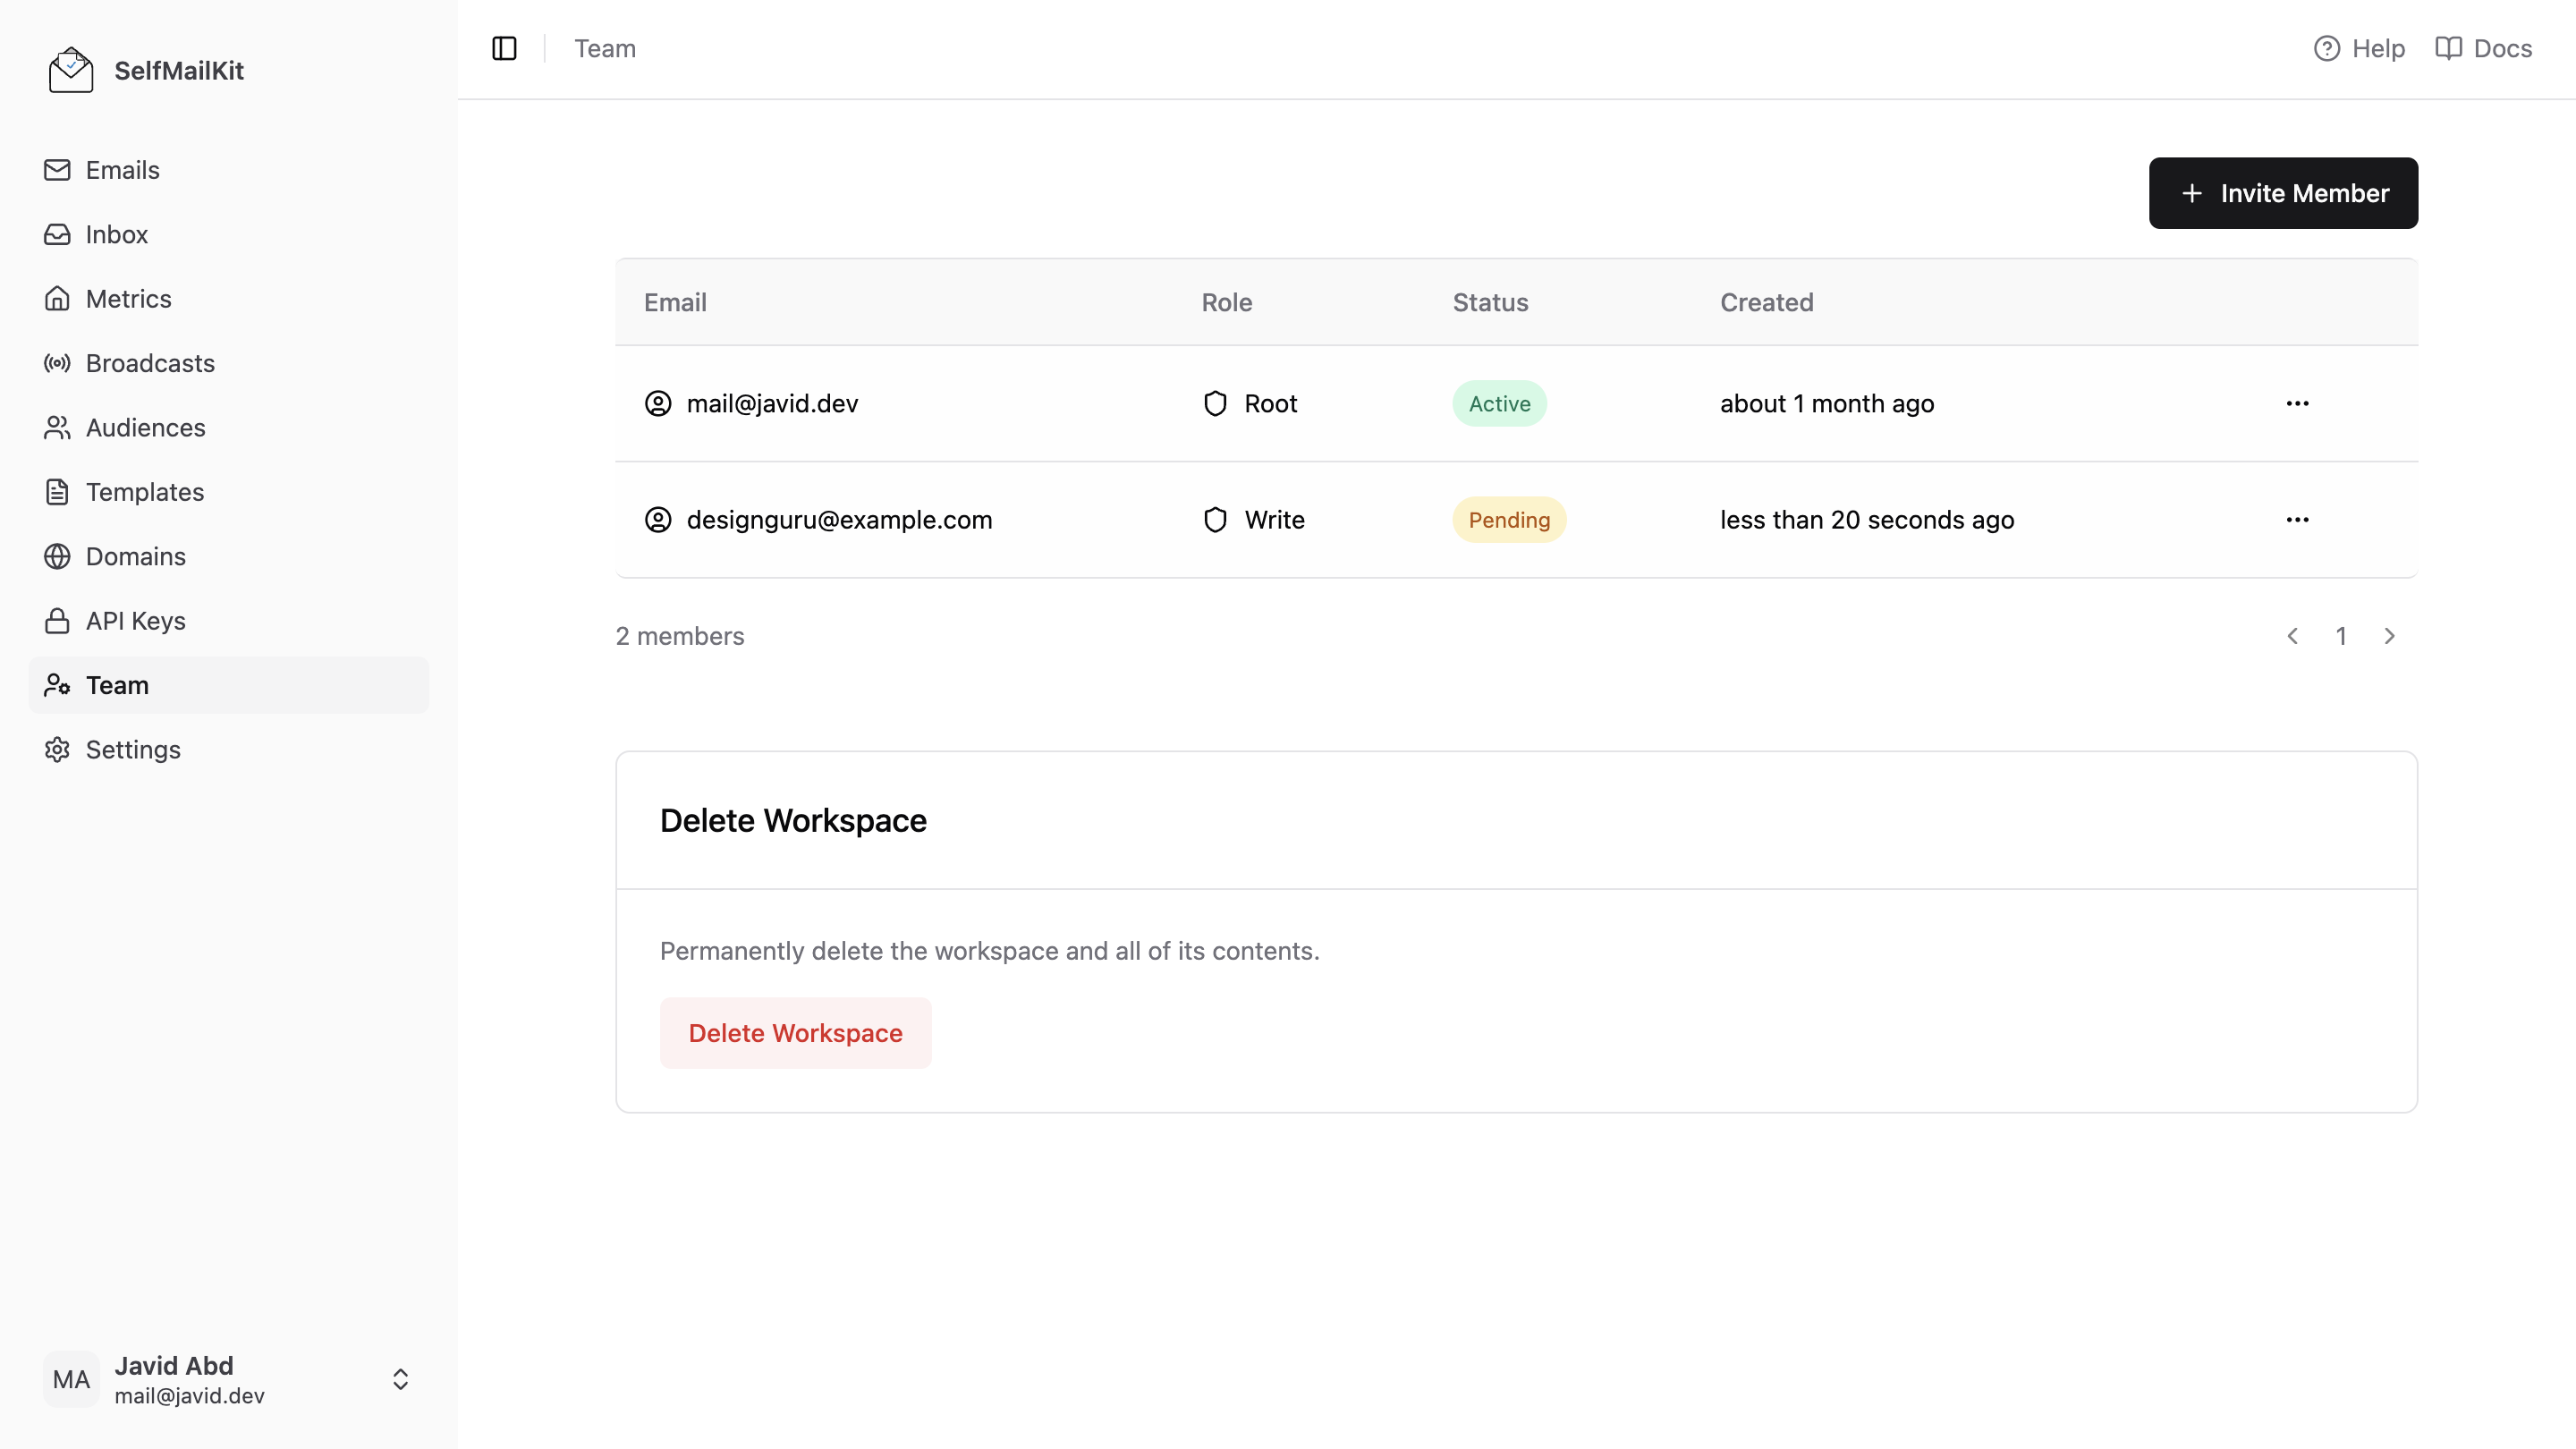Click the '2 members' count text

680,636
